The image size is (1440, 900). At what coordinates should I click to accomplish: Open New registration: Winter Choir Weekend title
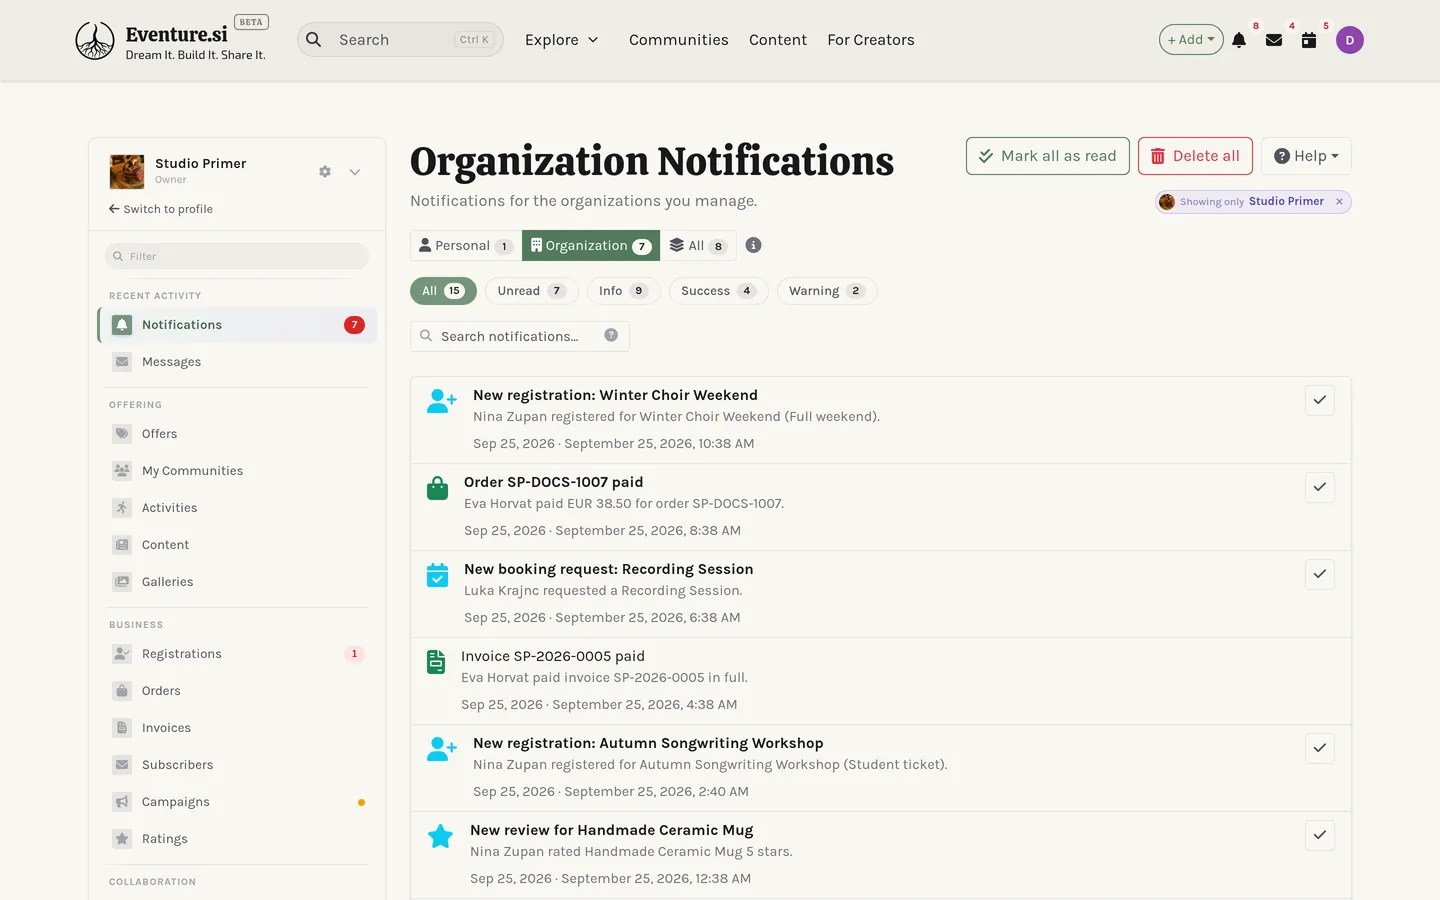(615, 395)
